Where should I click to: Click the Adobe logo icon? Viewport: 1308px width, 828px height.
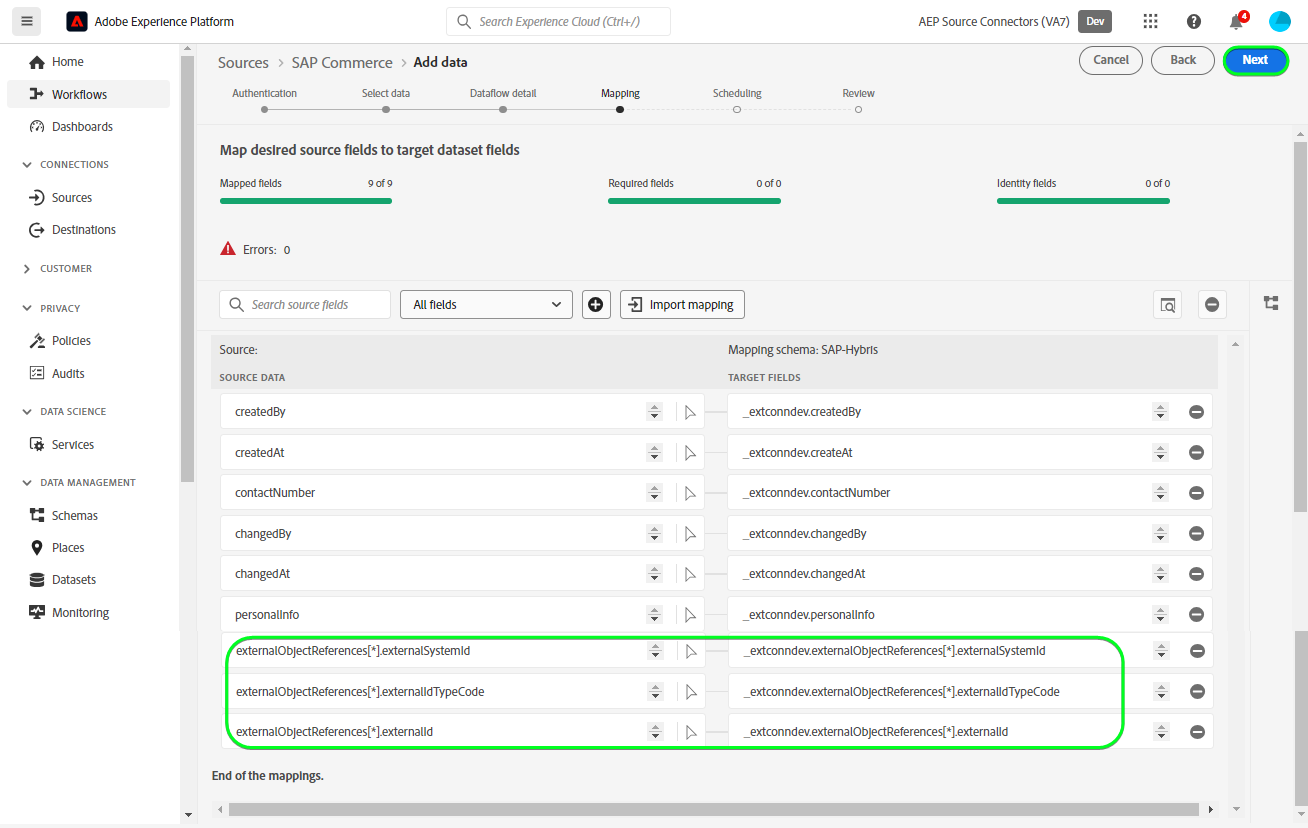[76, 21]
